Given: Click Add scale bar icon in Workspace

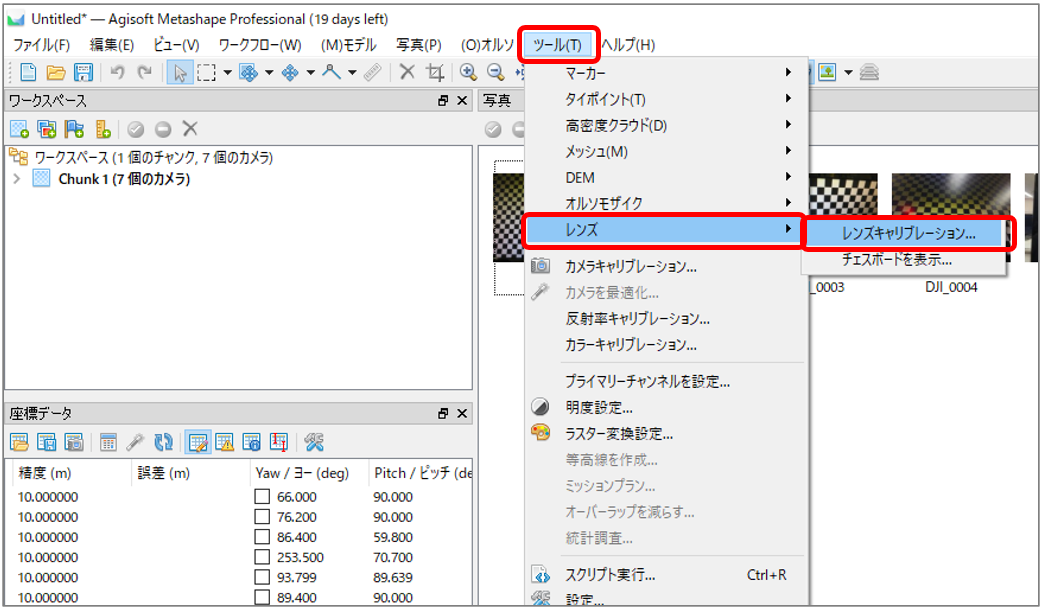Looking at the screenshot, I should pyautogui.click(x=102, y=129).
